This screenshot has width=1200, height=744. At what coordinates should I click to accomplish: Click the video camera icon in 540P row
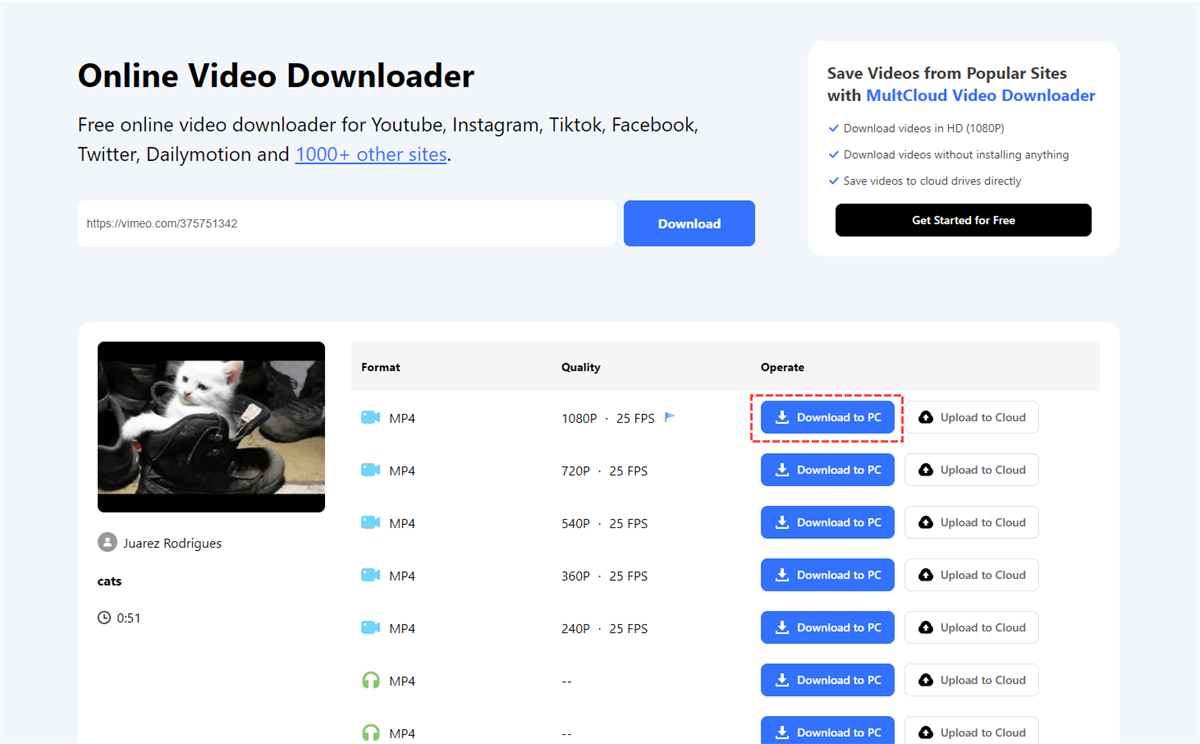[x=371, y=523]
